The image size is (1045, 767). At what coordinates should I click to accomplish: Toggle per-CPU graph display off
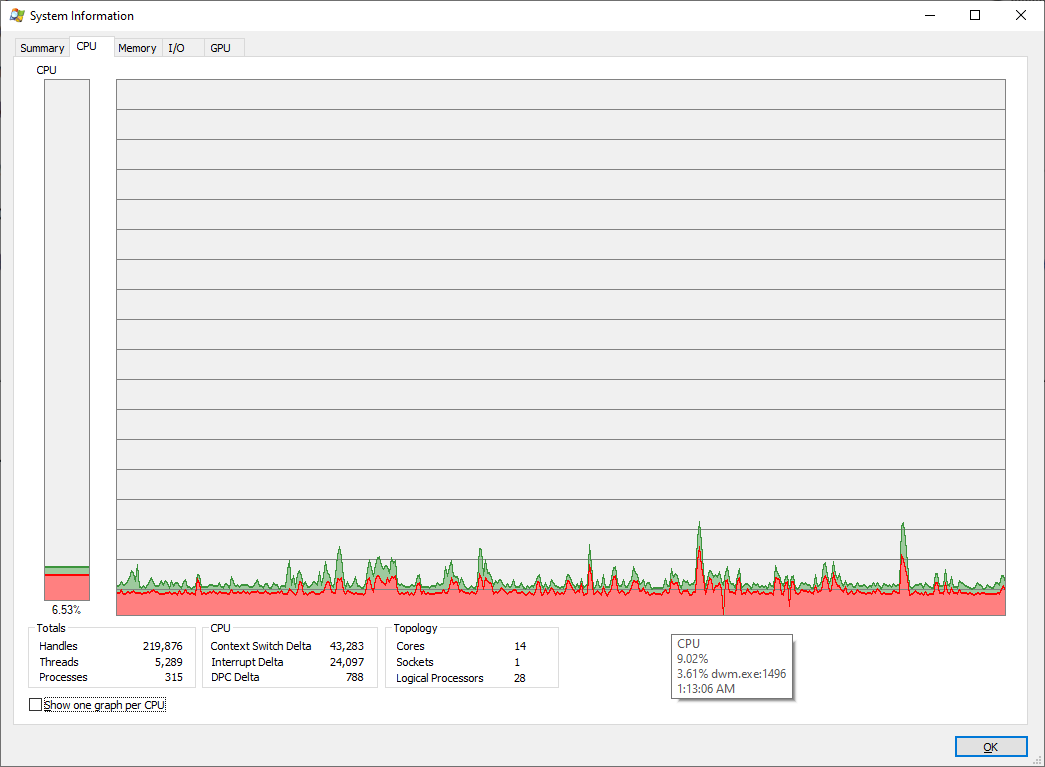tap(35, 704)
